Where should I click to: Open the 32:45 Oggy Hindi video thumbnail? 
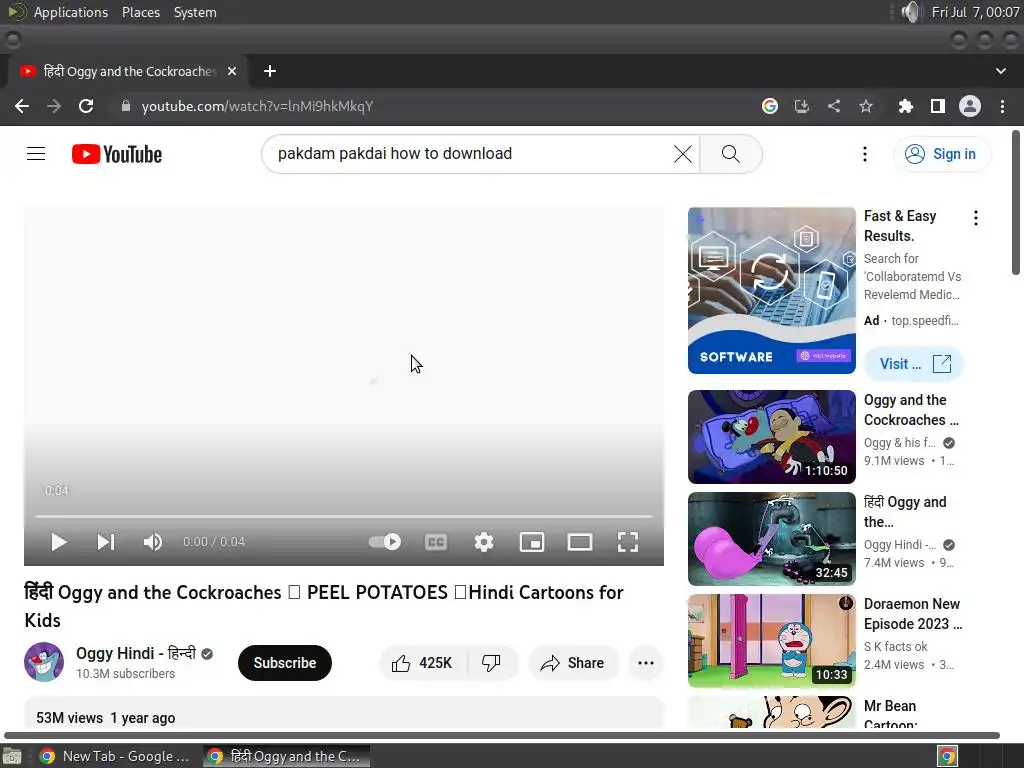[x=771, y=539]
